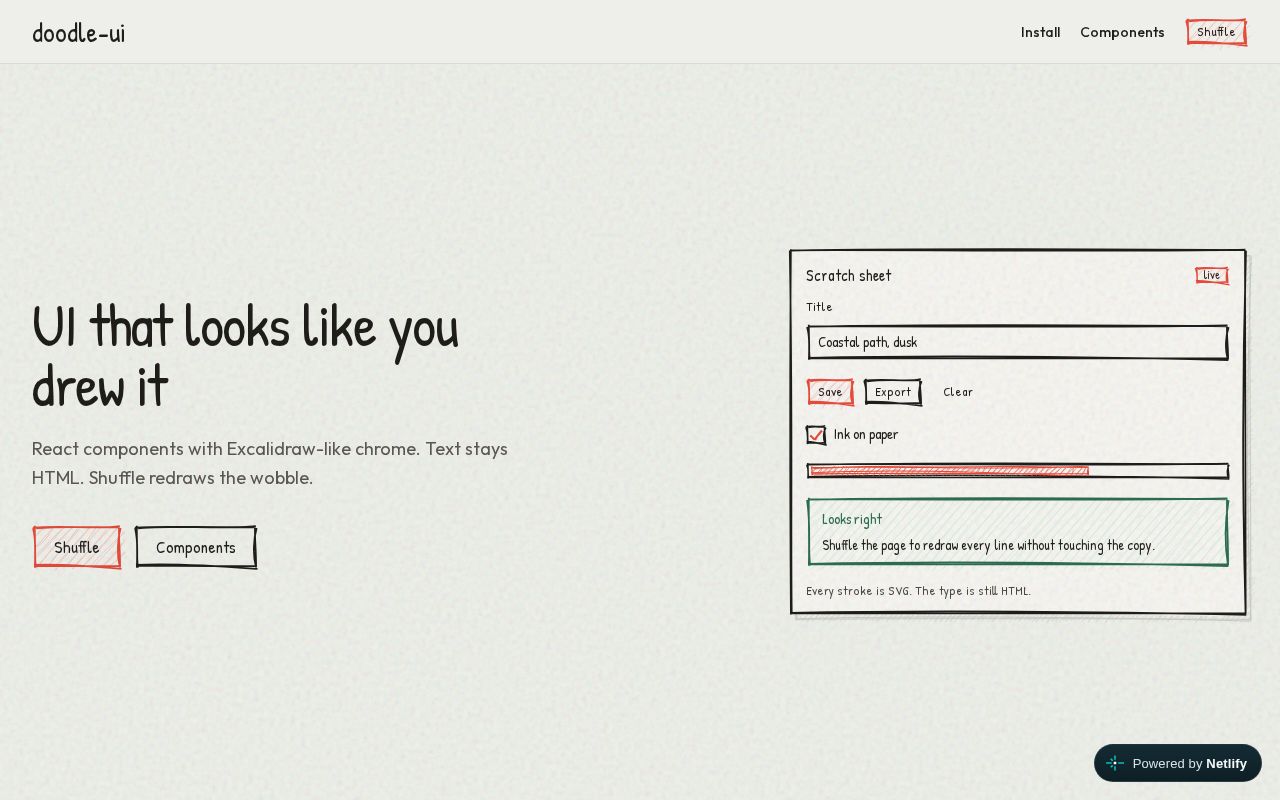1280x800 pixels.
Task: Open the Powered by Netlify badge
Action: (1178, 763)
